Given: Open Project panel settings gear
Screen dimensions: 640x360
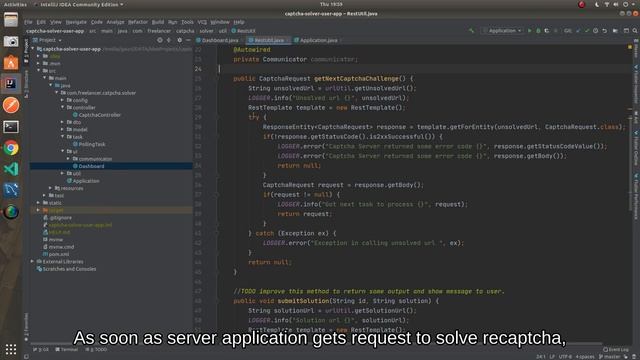Looking at the screenshot, I should (180, 40).
